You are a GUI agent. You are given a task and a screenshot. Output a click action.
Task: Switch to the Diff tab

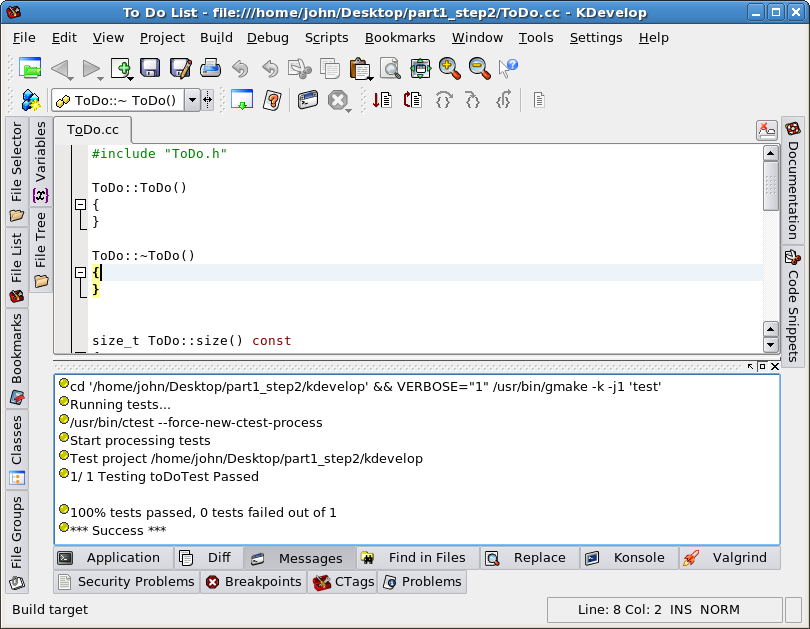click(x=209, y=558)
